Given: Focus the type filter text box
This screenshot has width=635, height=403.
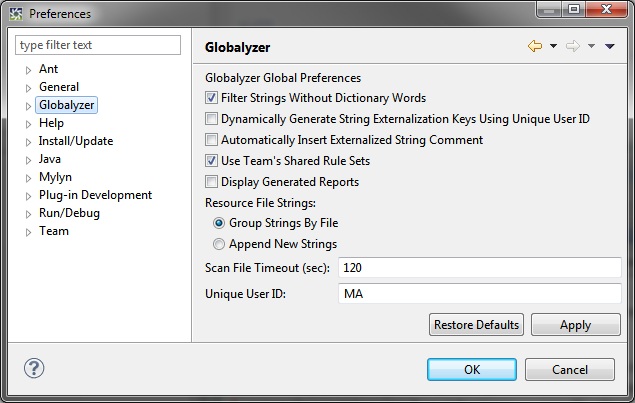Looking at the screenshot, I should click(98, 45).
